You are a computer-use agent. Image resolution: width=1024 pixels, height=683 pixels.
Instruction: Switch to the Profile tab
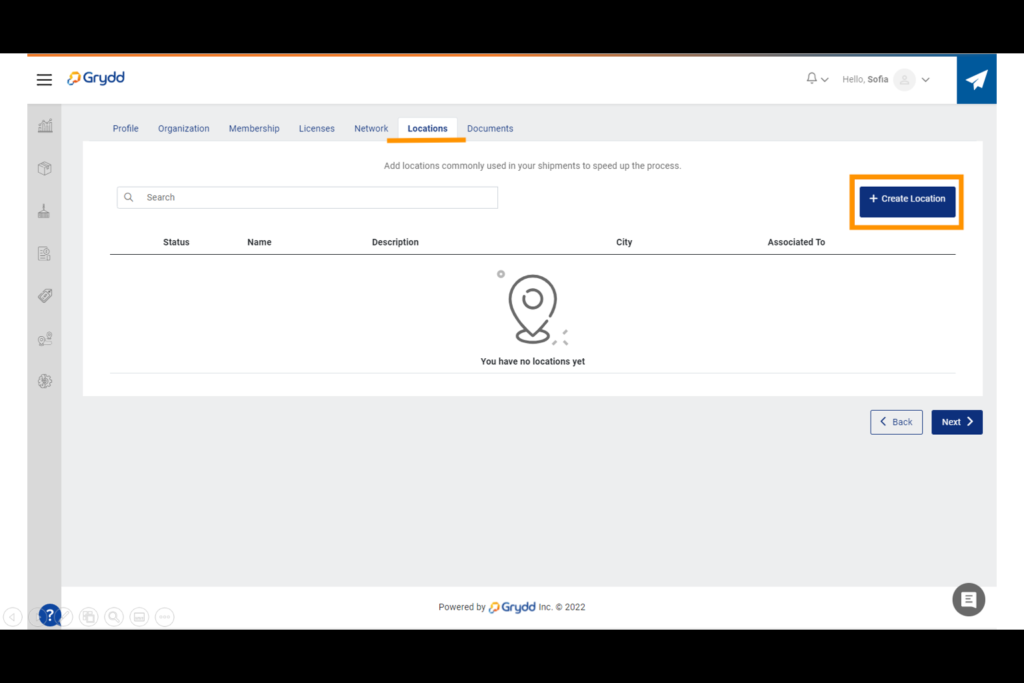[125, 129]
